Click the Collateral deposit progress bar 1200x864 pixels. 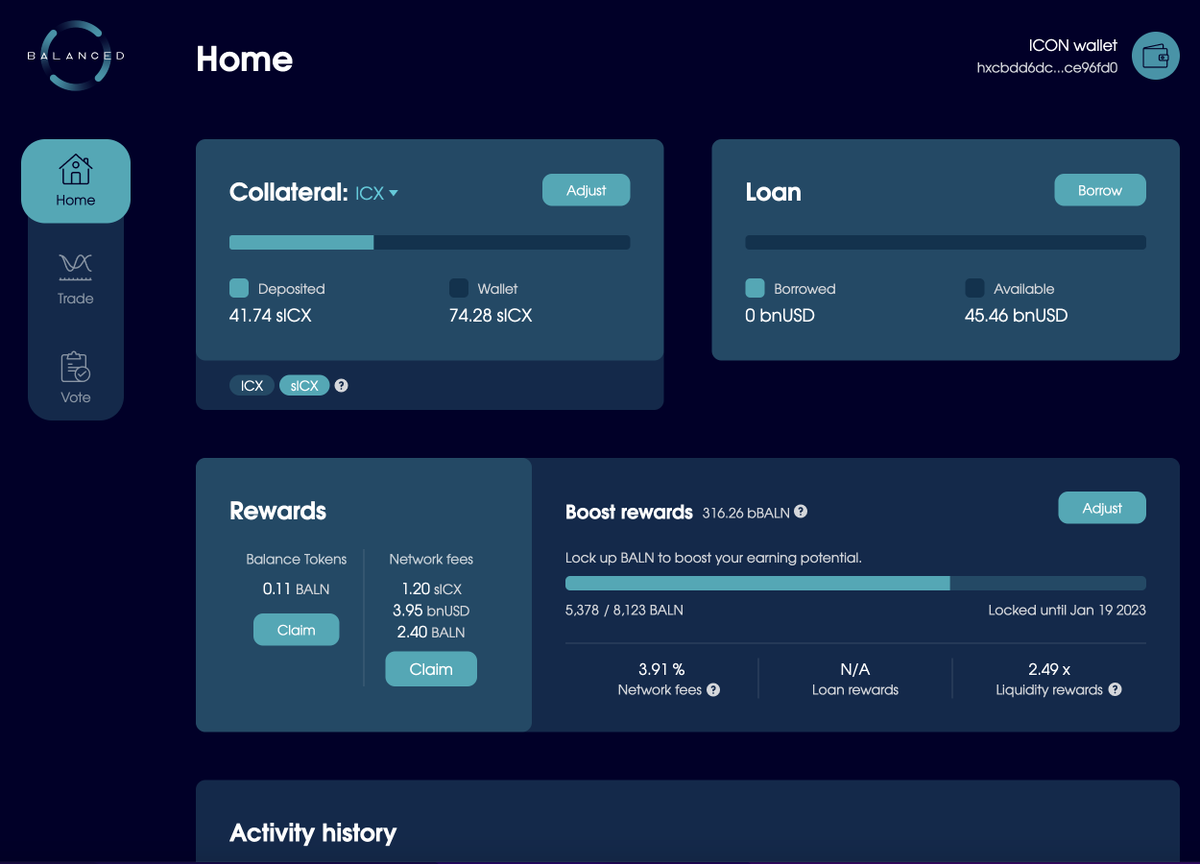pyautogui.click(x=430, y=242)
